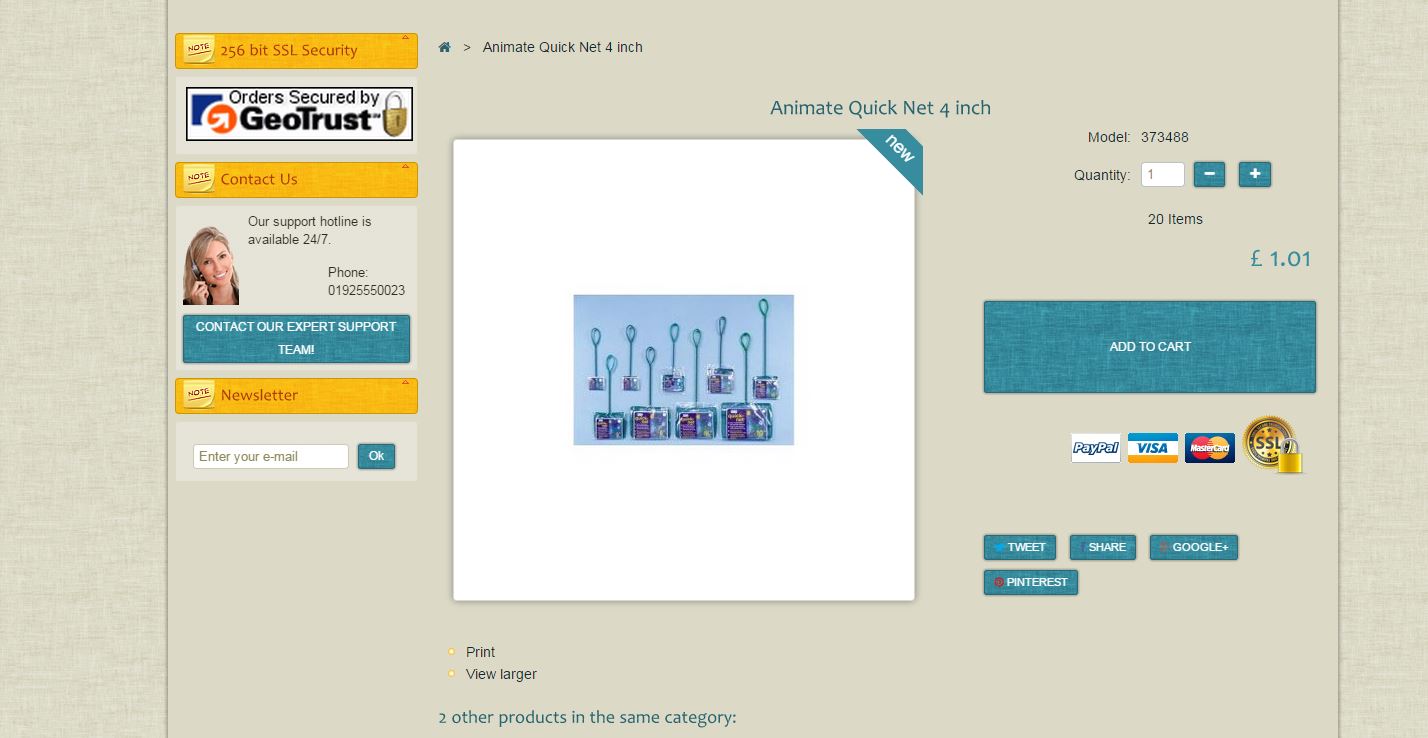Pin the product on Pinterest
The width and height of the screenshot is (1428, 738).
[1031, 582]
